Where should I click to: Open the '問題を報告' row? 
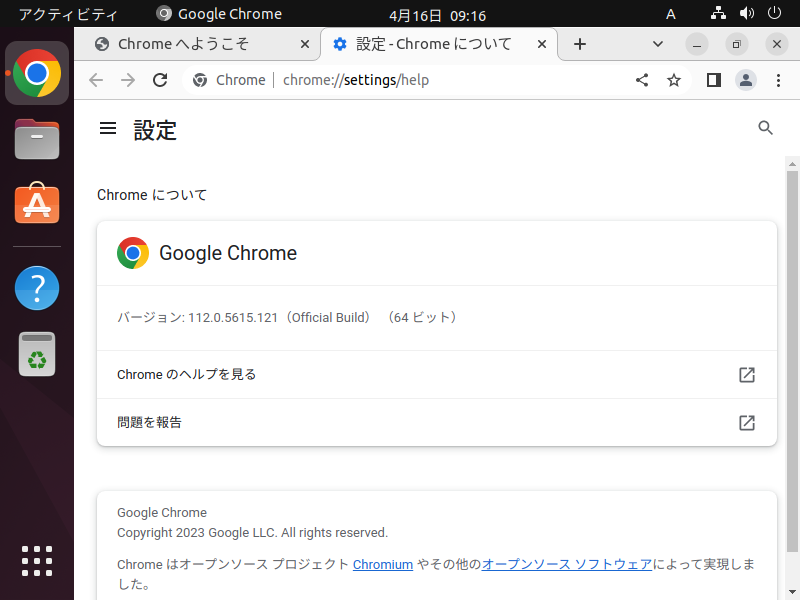point(437,422)
